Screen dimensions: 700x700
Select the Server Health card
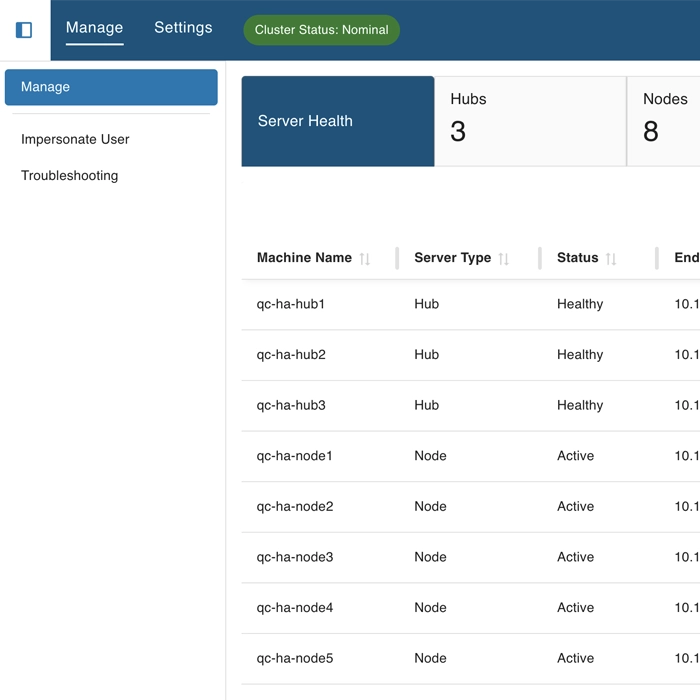click(338, 121)
